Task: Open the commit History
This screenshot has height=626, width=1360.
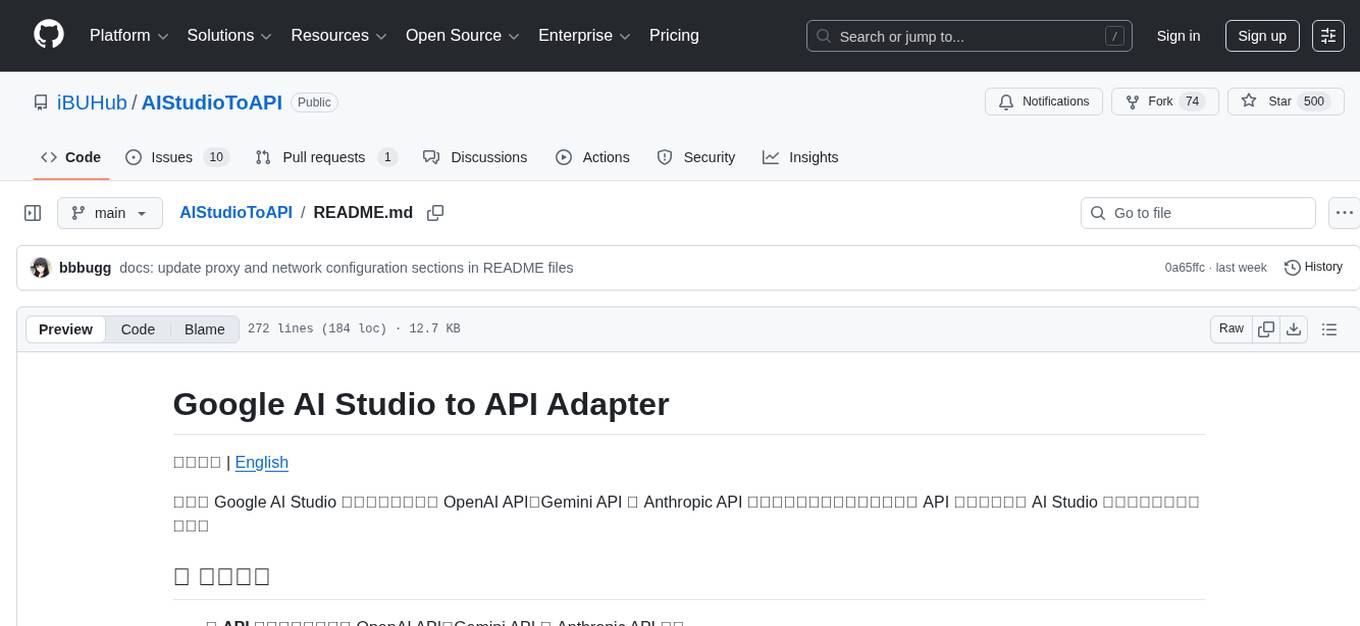Action: pos(1312,267)
